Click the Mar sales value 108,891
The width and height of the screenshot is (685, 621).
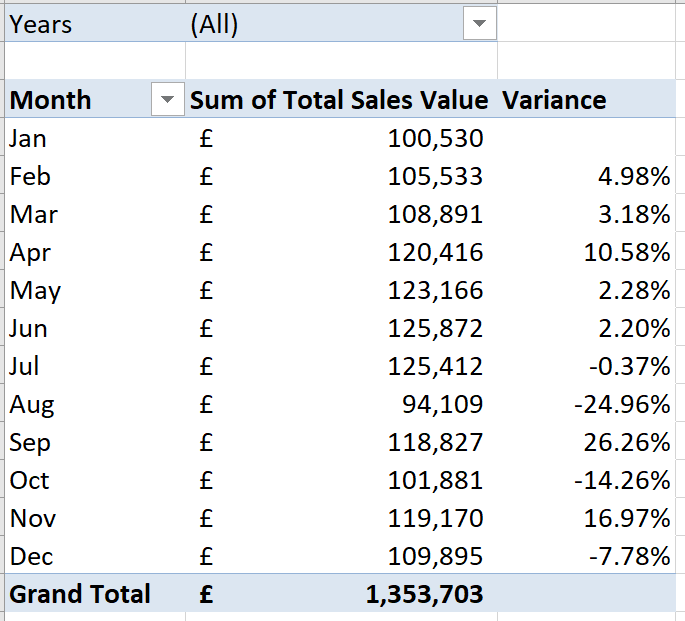(x=435, y=215)
